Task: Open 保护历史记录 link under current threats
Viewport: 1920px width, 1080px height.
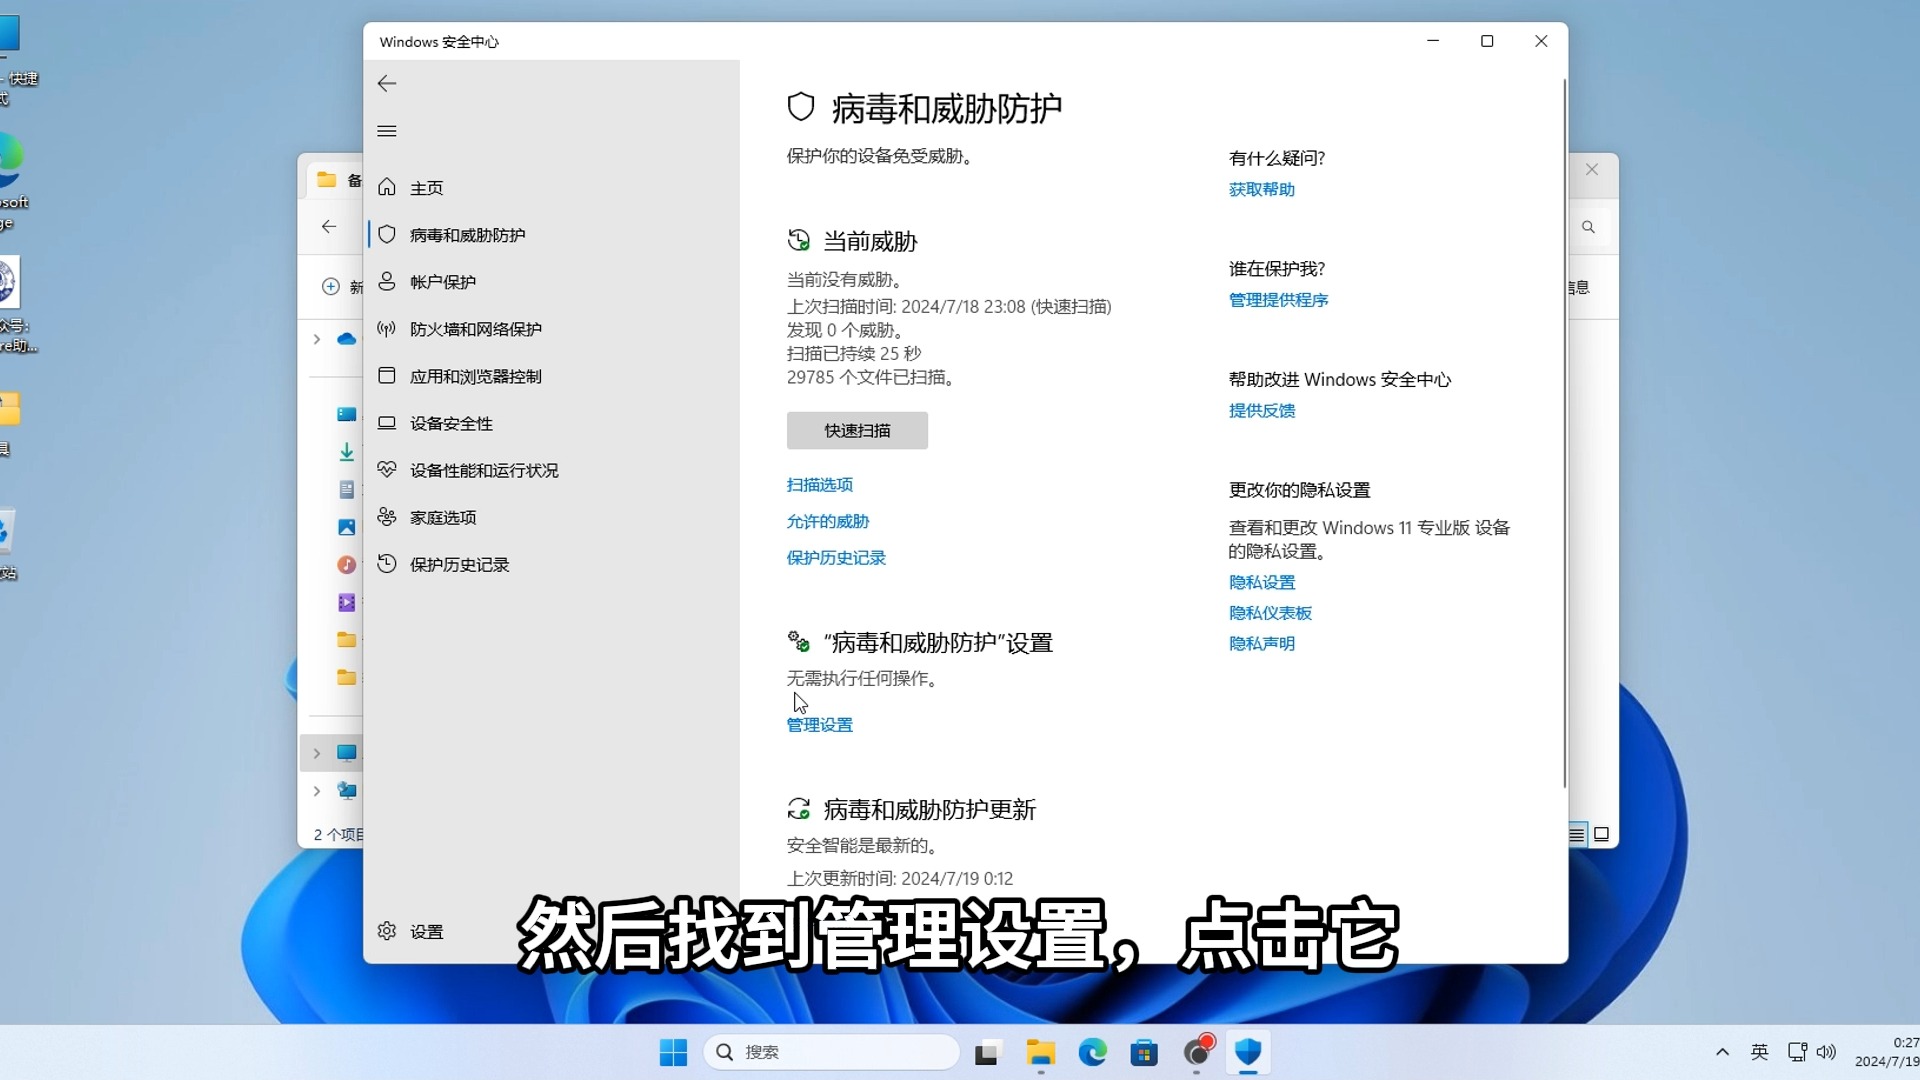Action: pos(836,558)
